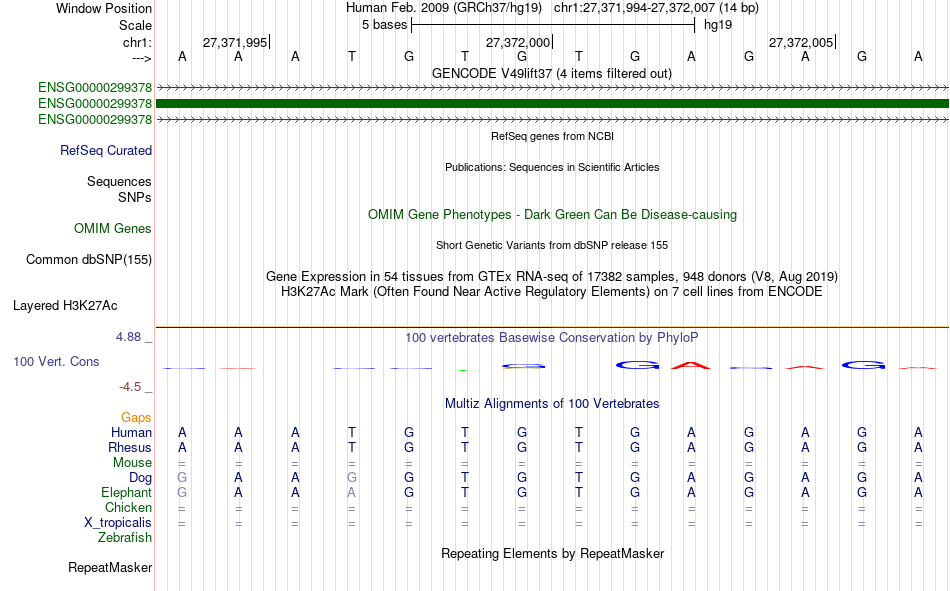Select the Zebrafish species label

(125, 538)
